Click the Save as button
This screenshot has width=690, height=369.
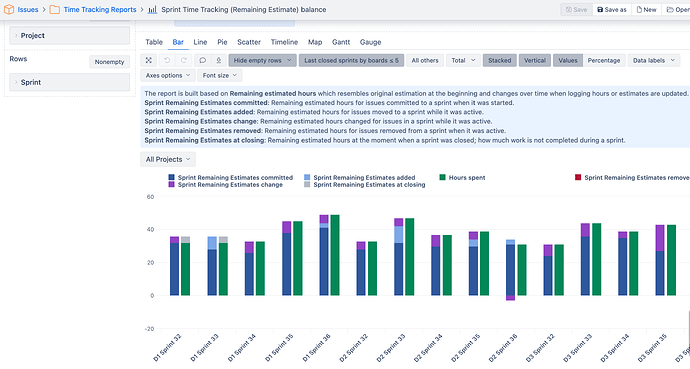[612, 9]
